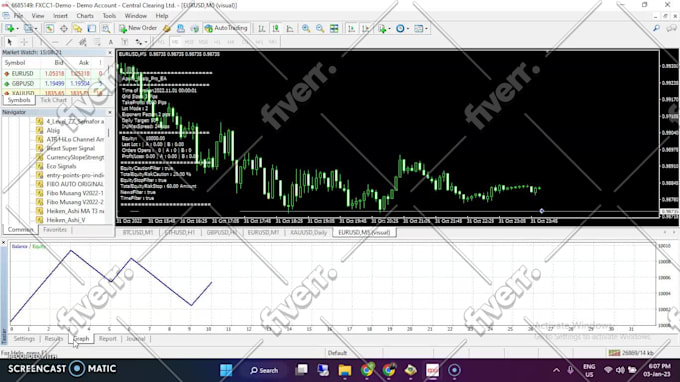Screen dimensions: 680x382
Task: Switch to the Tick Chart tab
Action: (53, 100)
